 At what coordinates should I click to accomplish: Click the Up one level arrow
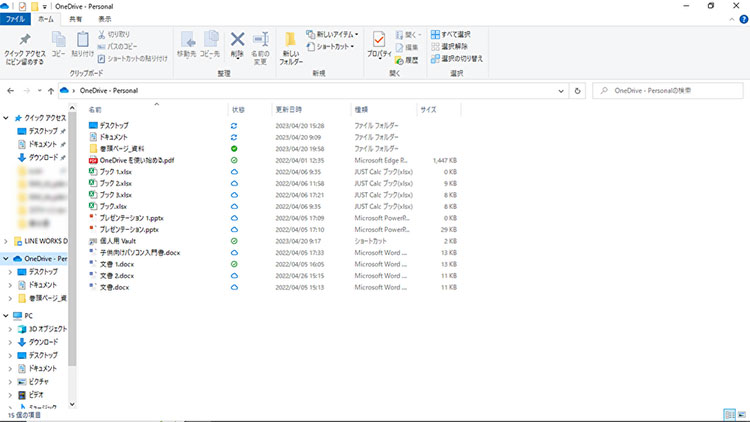51,90
